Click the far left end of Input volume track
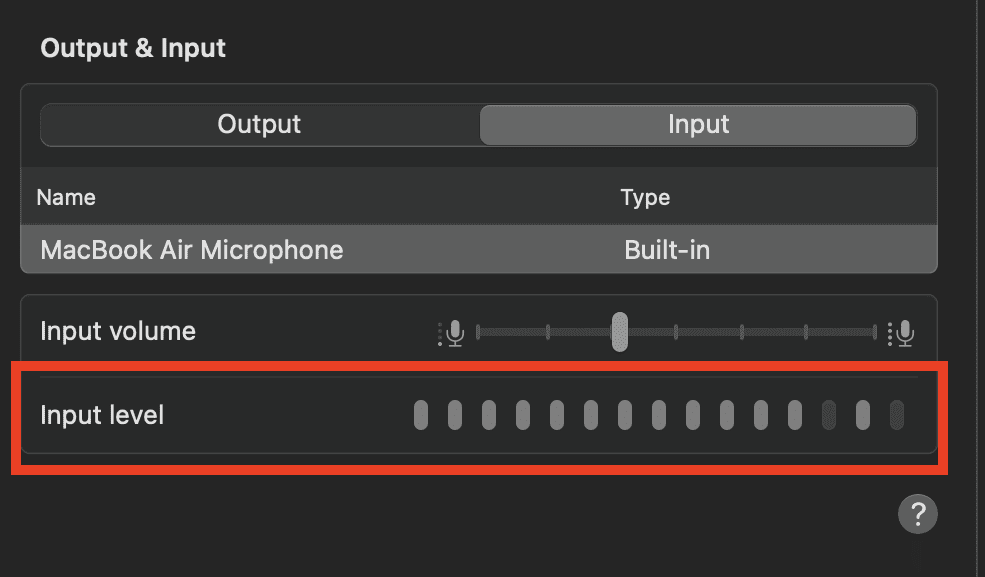Image resolution: width=985 pixels, height=577 pixels. click(x=480, y=332)
